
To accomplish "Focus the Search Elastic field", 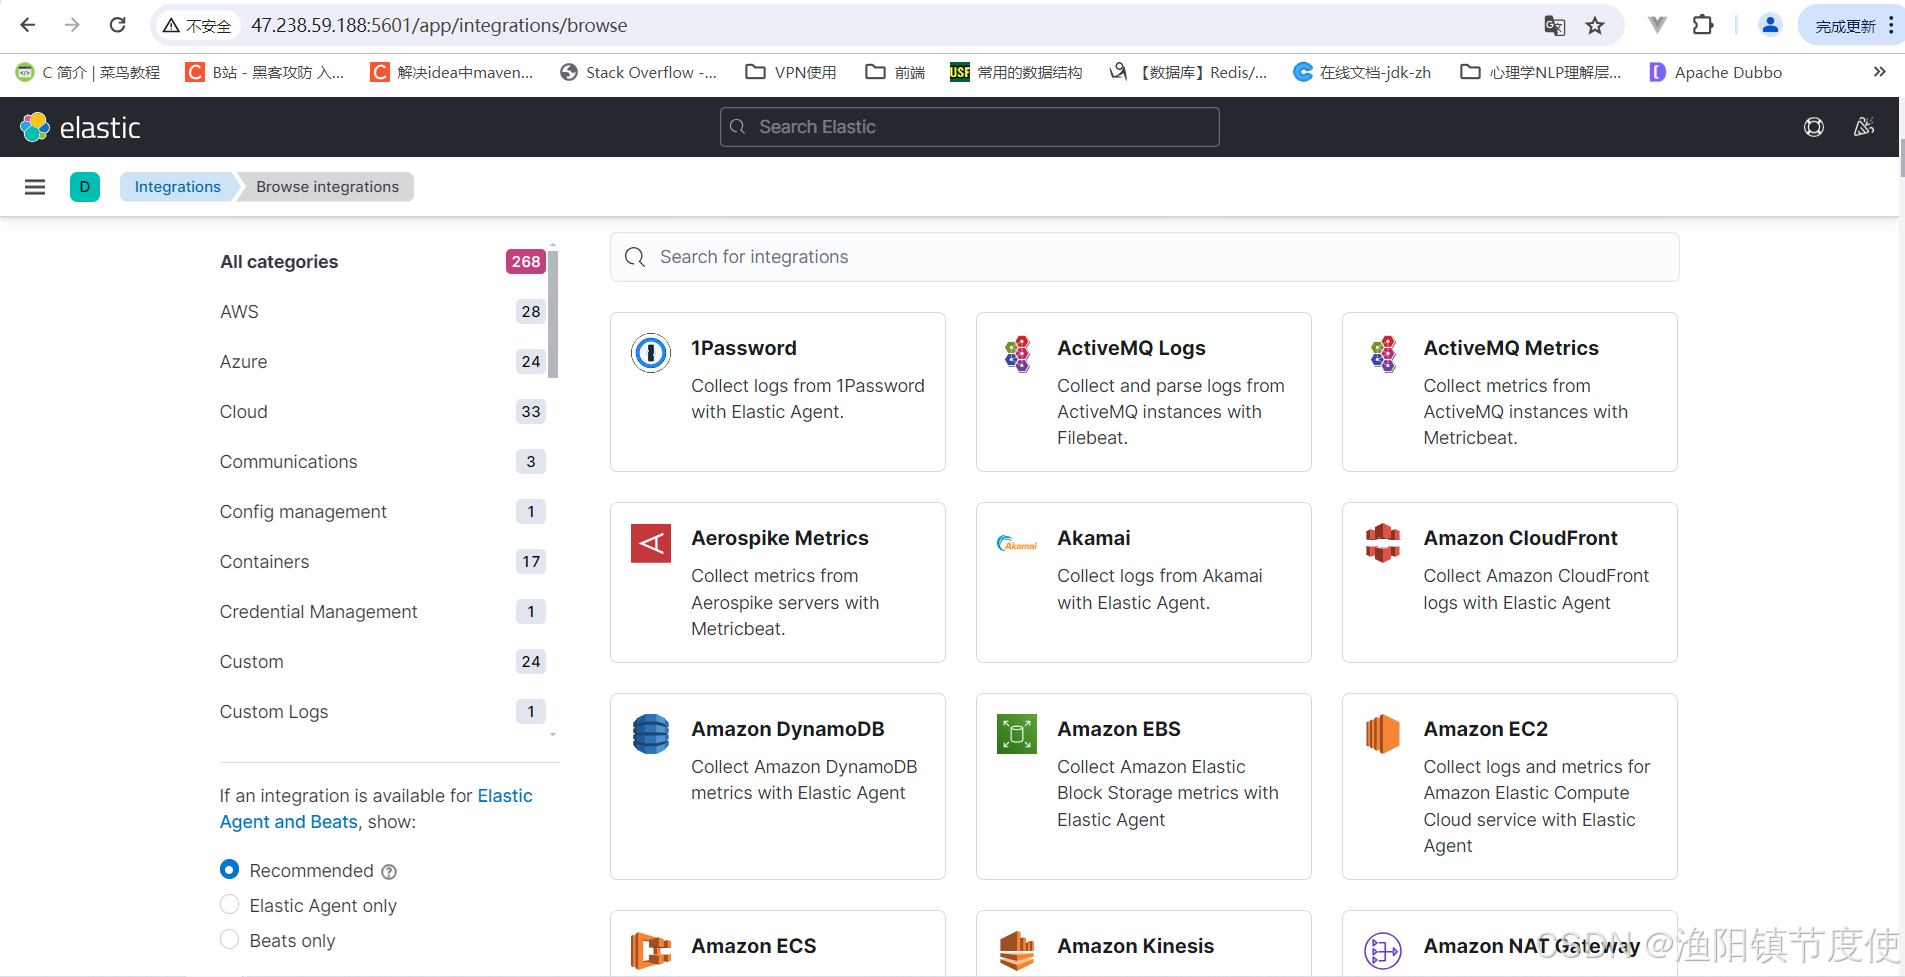I will 969,127.
